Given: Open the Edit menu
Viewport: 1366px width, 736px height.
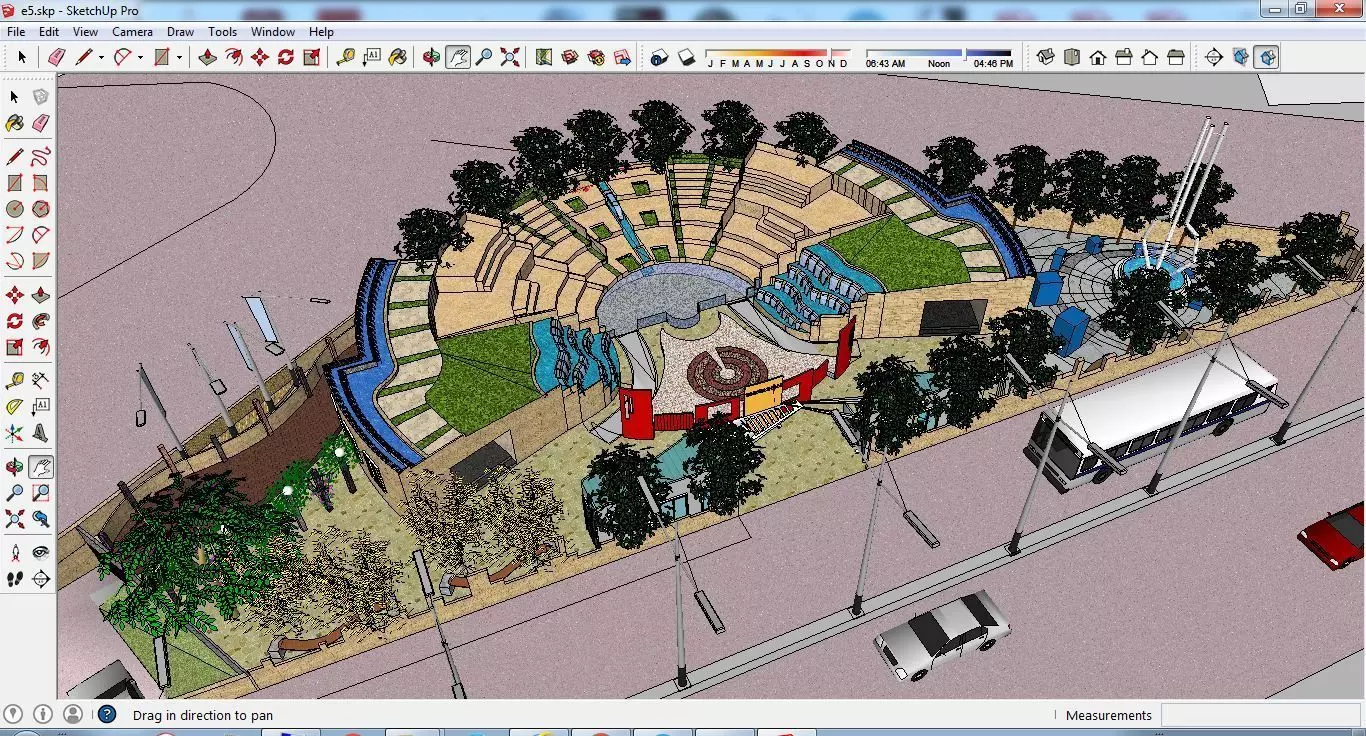Looking at the screenshot, I should (x=49, y=32).
